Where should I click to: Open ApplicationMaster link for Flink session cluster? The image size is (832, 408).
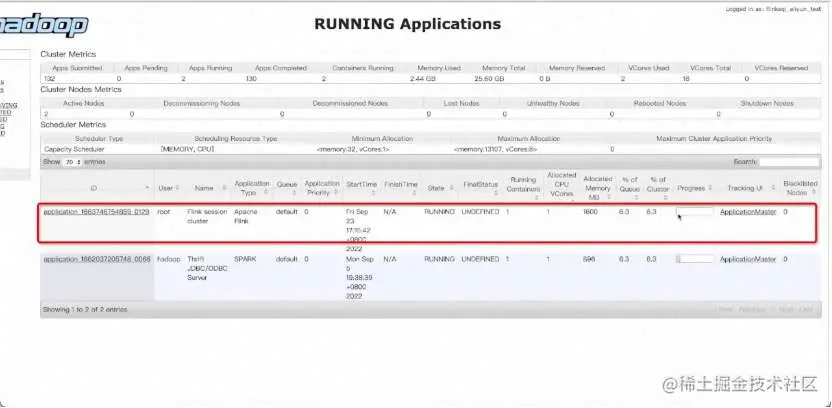[x=748, y=212]
